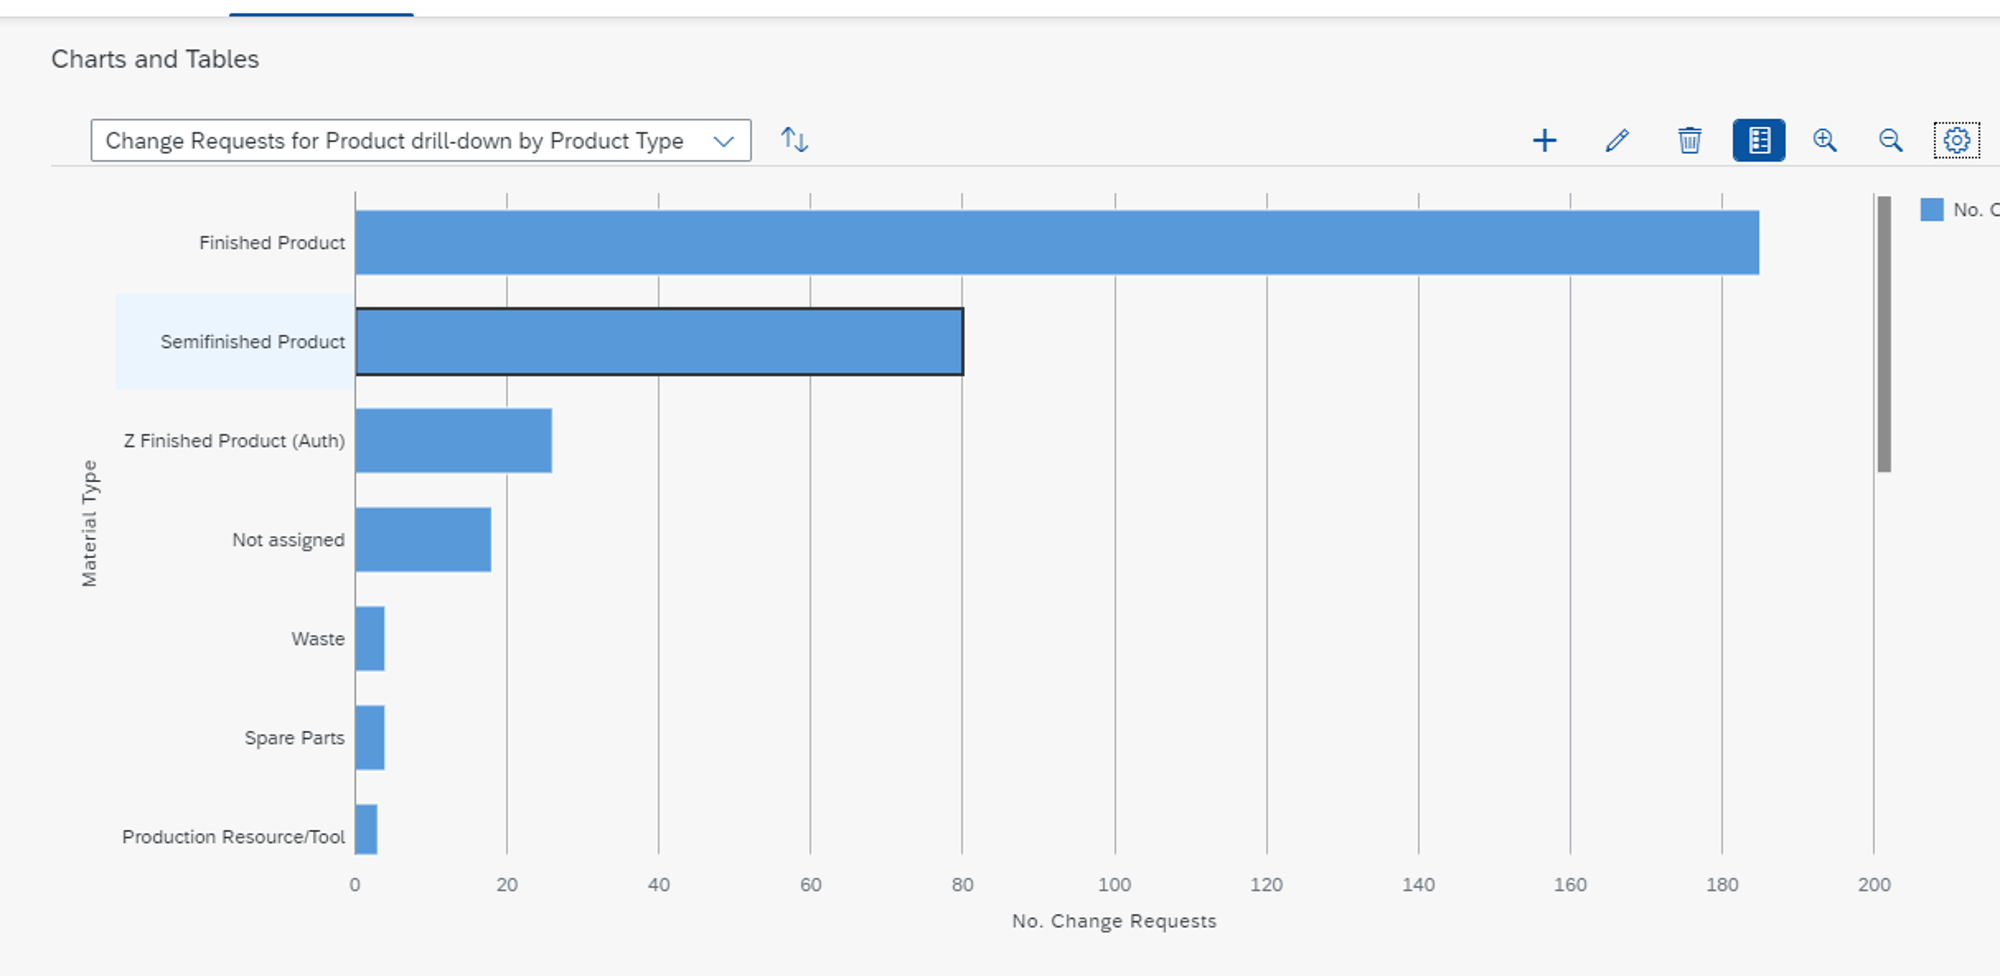Select the Semifinished Product bar
Image resolution: width=2000 pixels, height=976 pixels.
(x=659, y=342)
